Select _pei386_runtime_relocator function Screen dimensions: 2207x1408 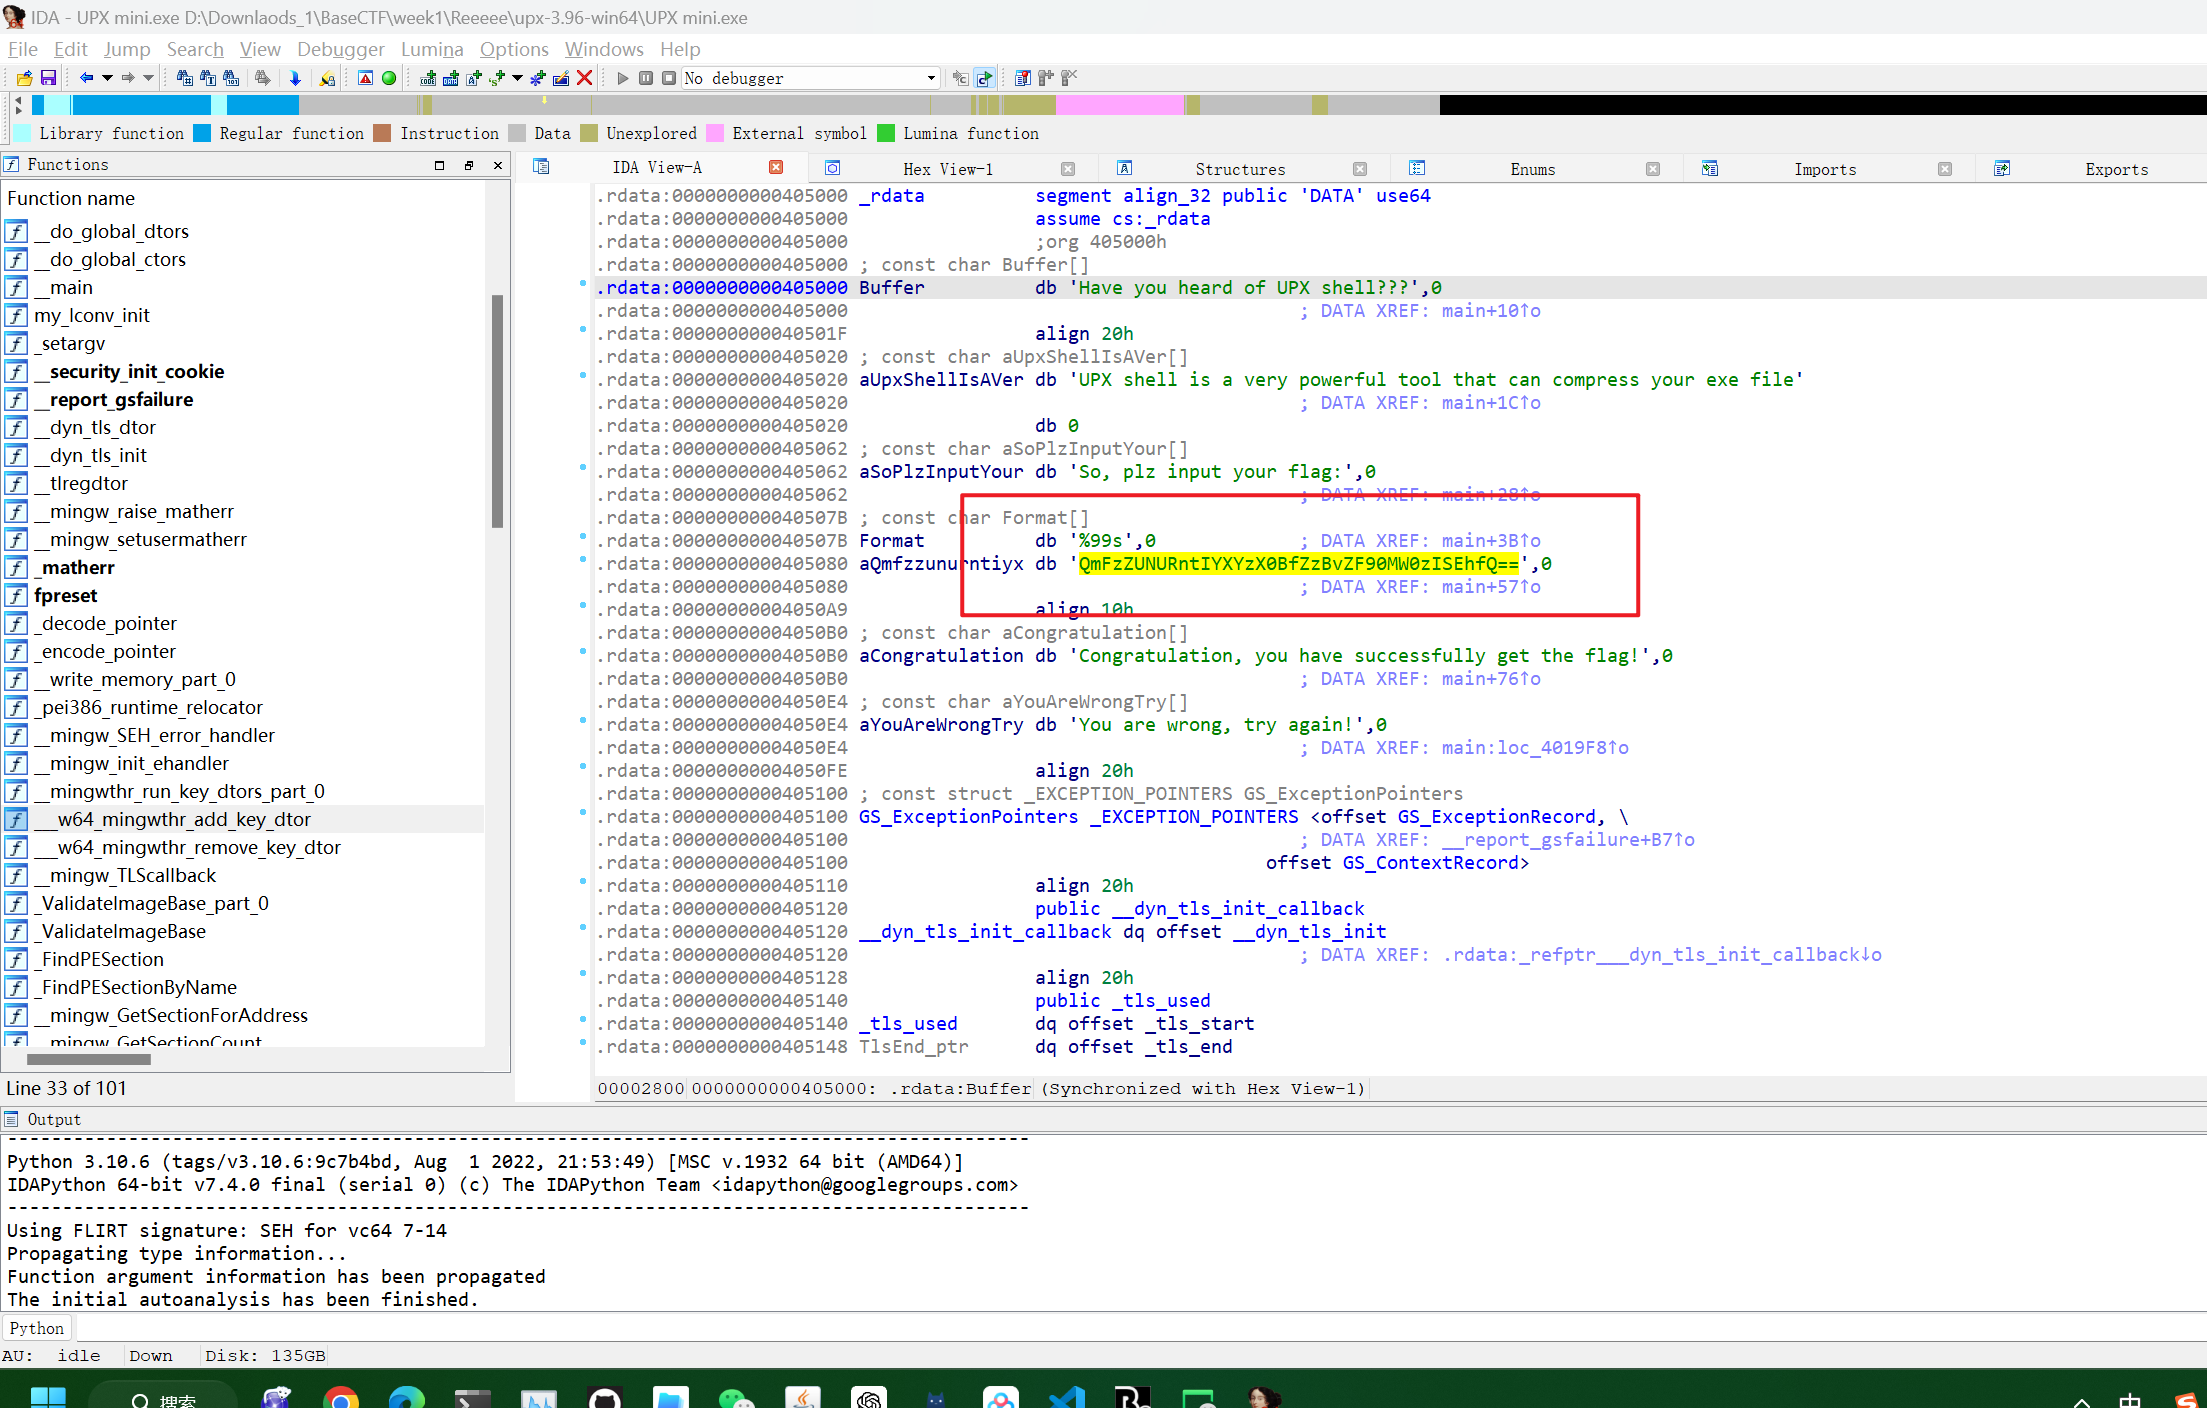(x=244, y=707)
